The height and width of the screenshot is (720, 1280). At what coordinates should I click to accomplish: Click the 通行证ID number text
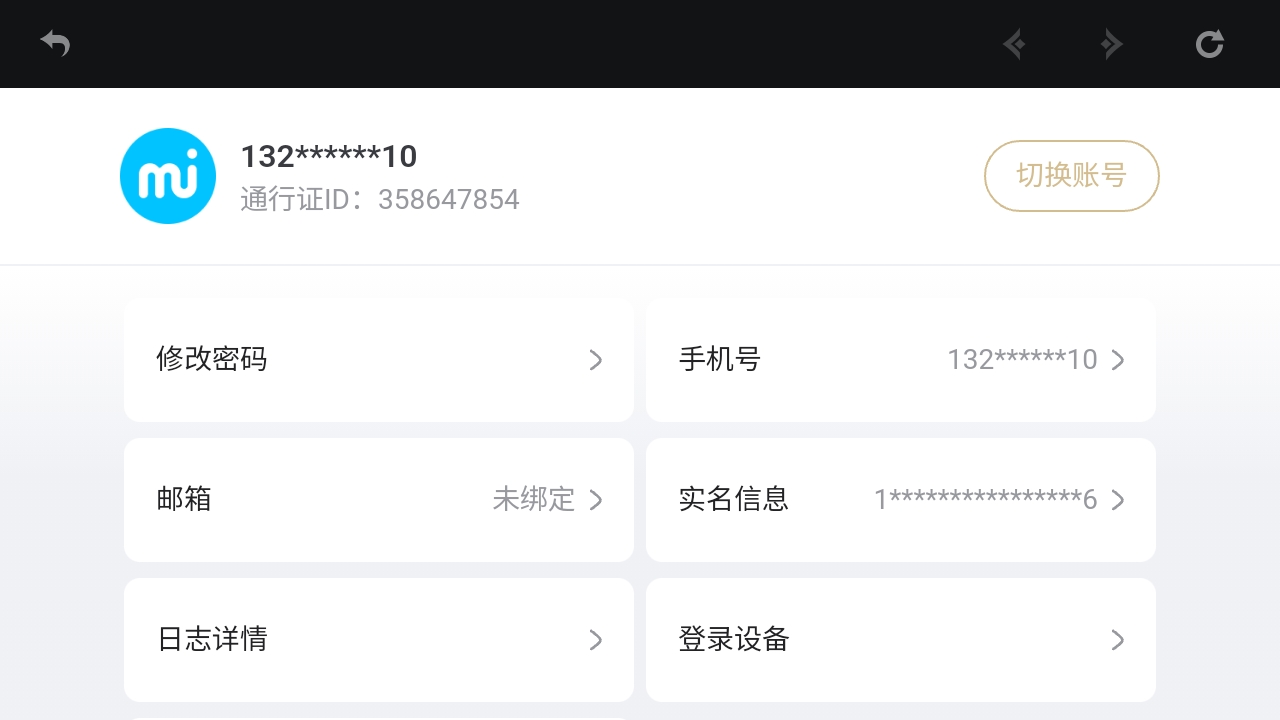[x=448, y=200]
